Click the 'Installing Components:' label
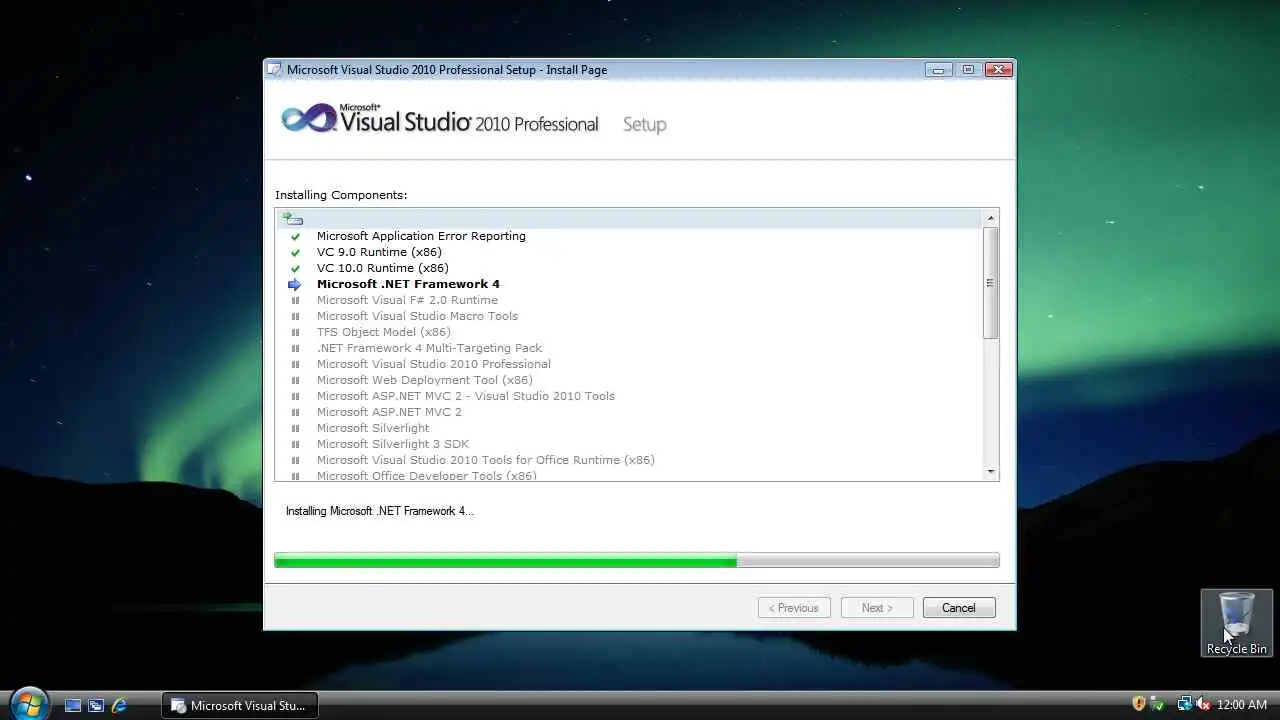 (x=341, y=195)
